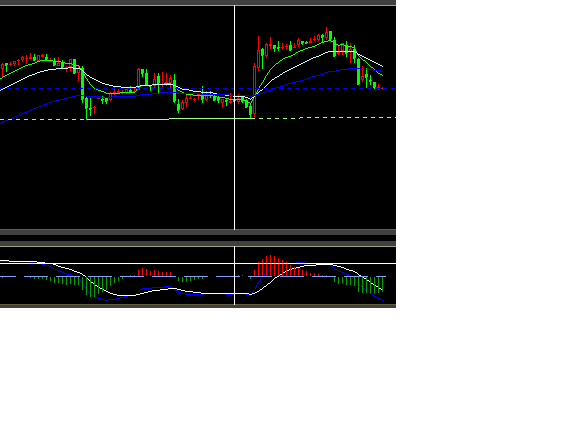Click the blue dashed horizontal level line
The width and height of the screenshot is (576, 432).
click(198, 89)
